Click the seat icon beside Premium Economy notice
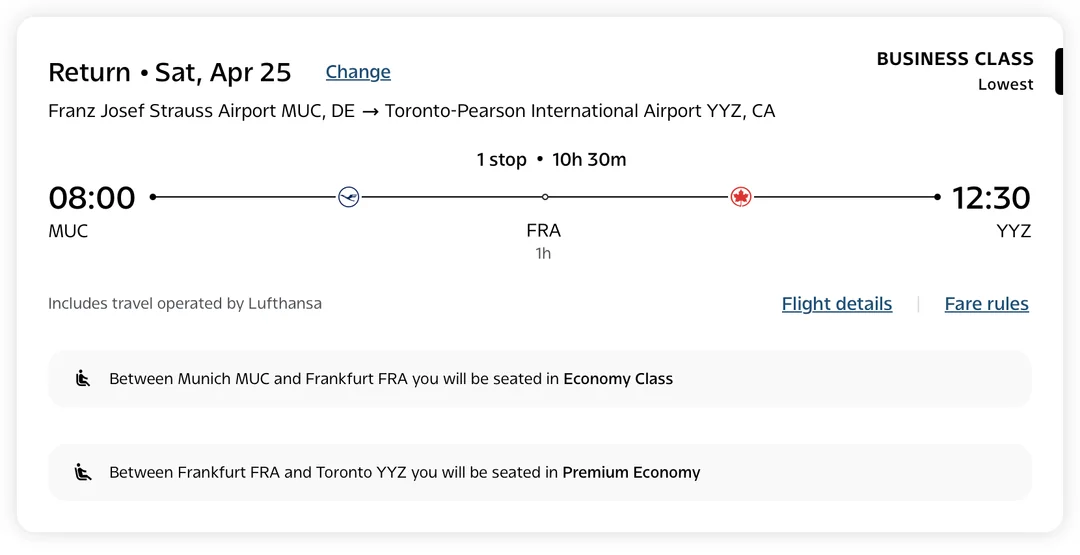The height and width of the screenshot is (555, 1080). (x=84, y=472)
